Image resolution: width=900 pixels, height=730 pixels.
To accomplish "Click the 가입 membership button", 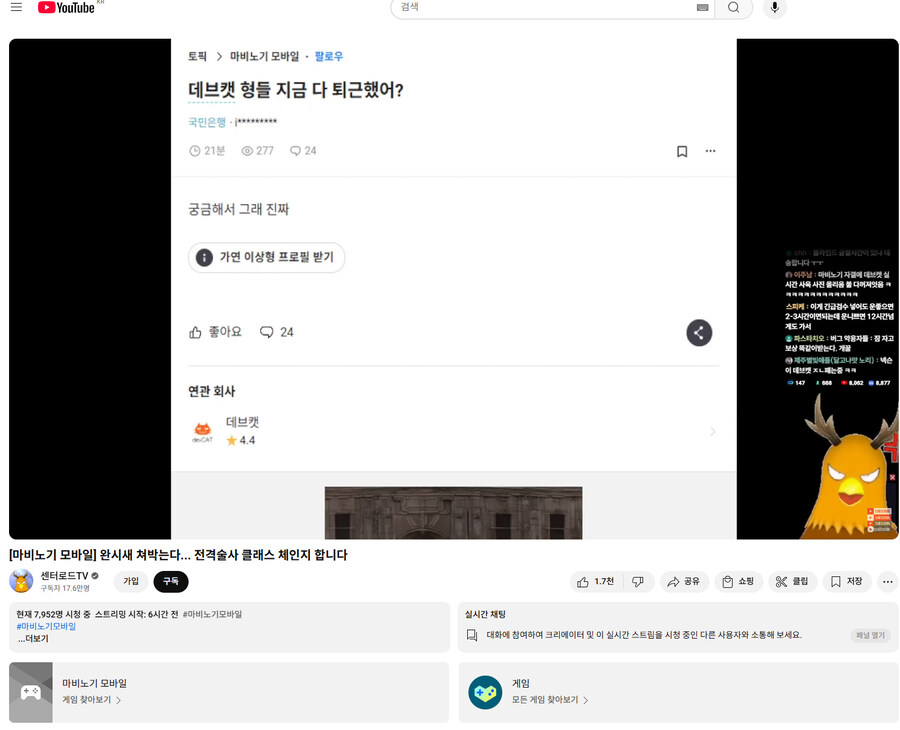I will pos(131,581).
